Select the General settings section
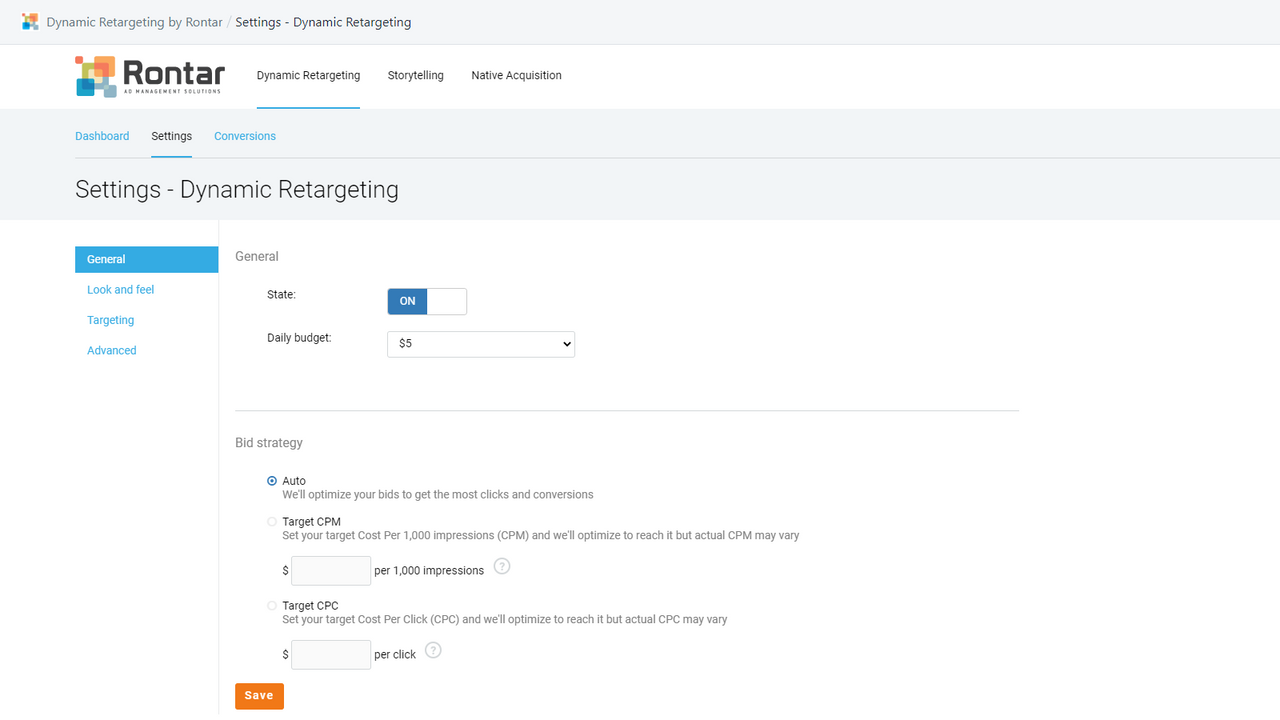Screen dimensions: 1280x720 [106, 259]
